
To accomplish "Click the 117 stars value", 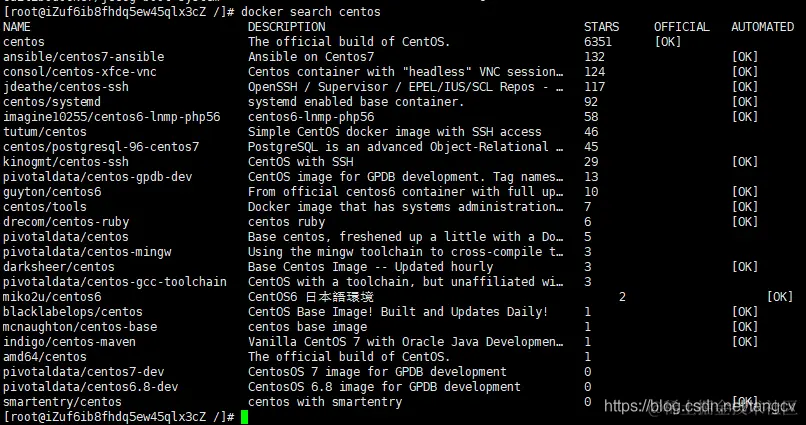I will pyautogui.click(x=594, y=86).
